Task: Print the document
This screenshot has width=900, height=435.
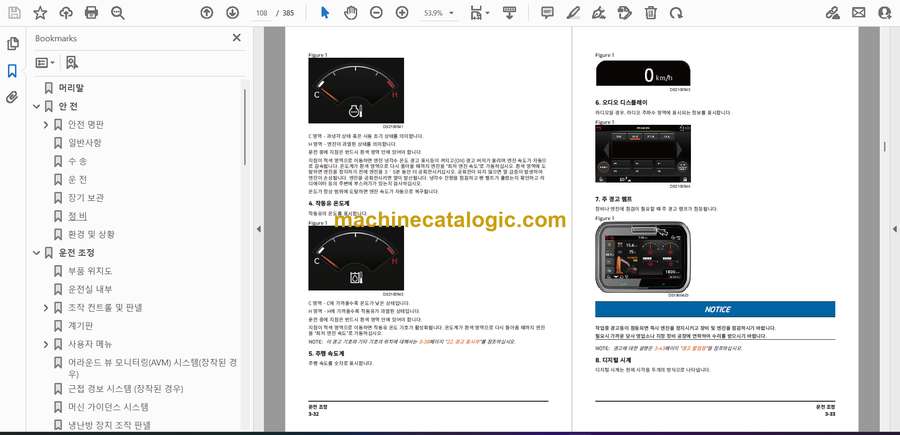Action: (x=91, y=13)
